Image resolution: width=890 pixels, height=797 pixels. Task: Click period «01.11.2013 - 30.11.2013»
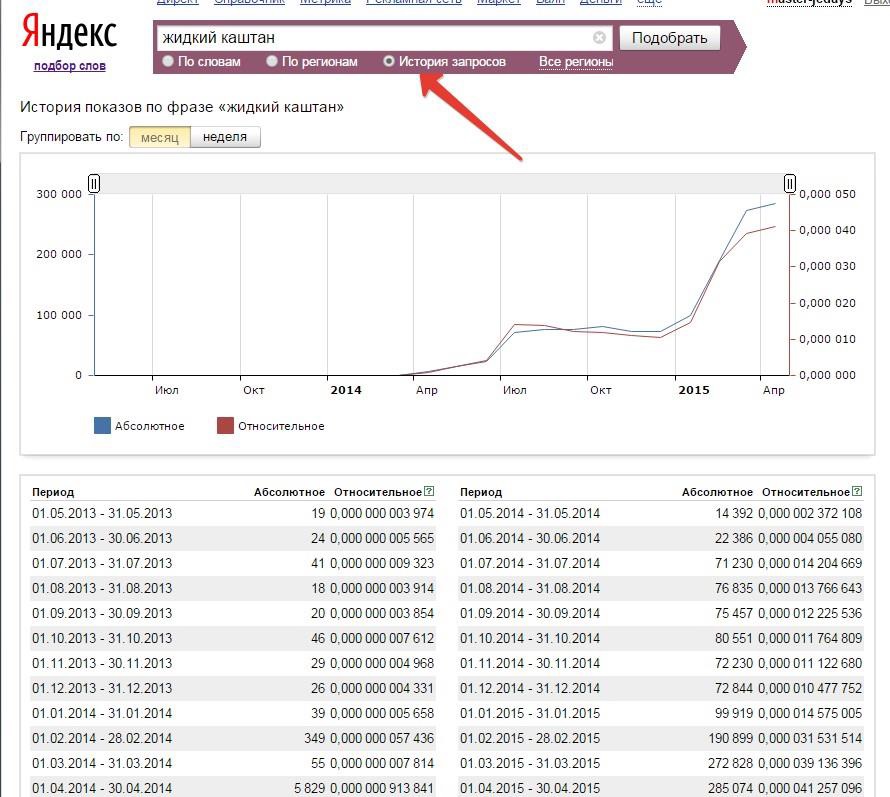click(102, 663)
